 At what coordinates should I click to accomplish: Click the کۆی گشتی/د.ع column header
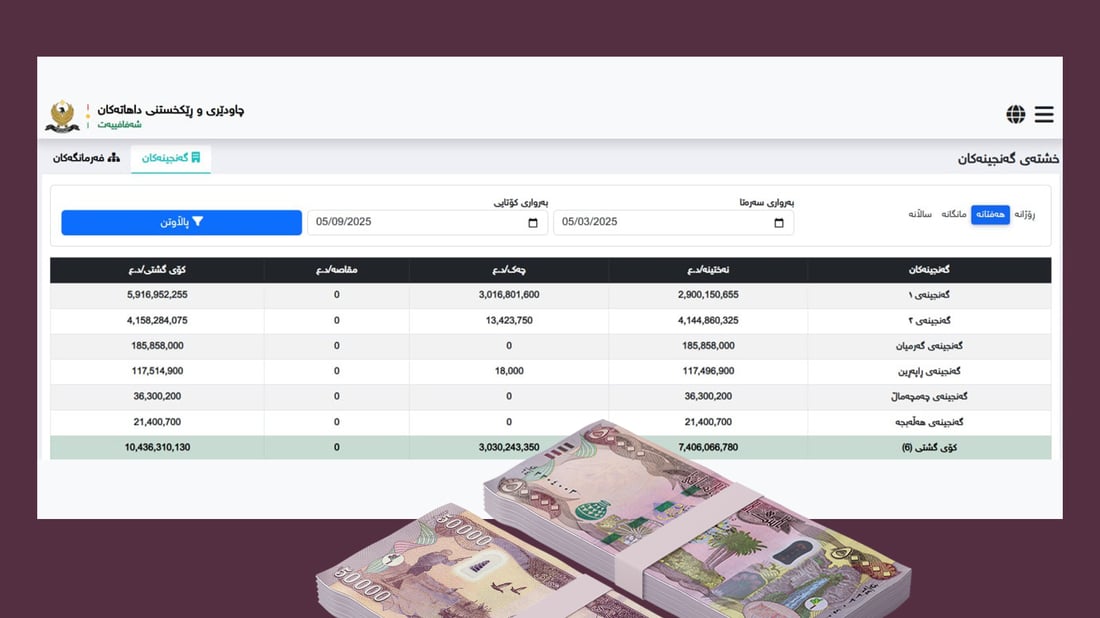click(157, 270)
